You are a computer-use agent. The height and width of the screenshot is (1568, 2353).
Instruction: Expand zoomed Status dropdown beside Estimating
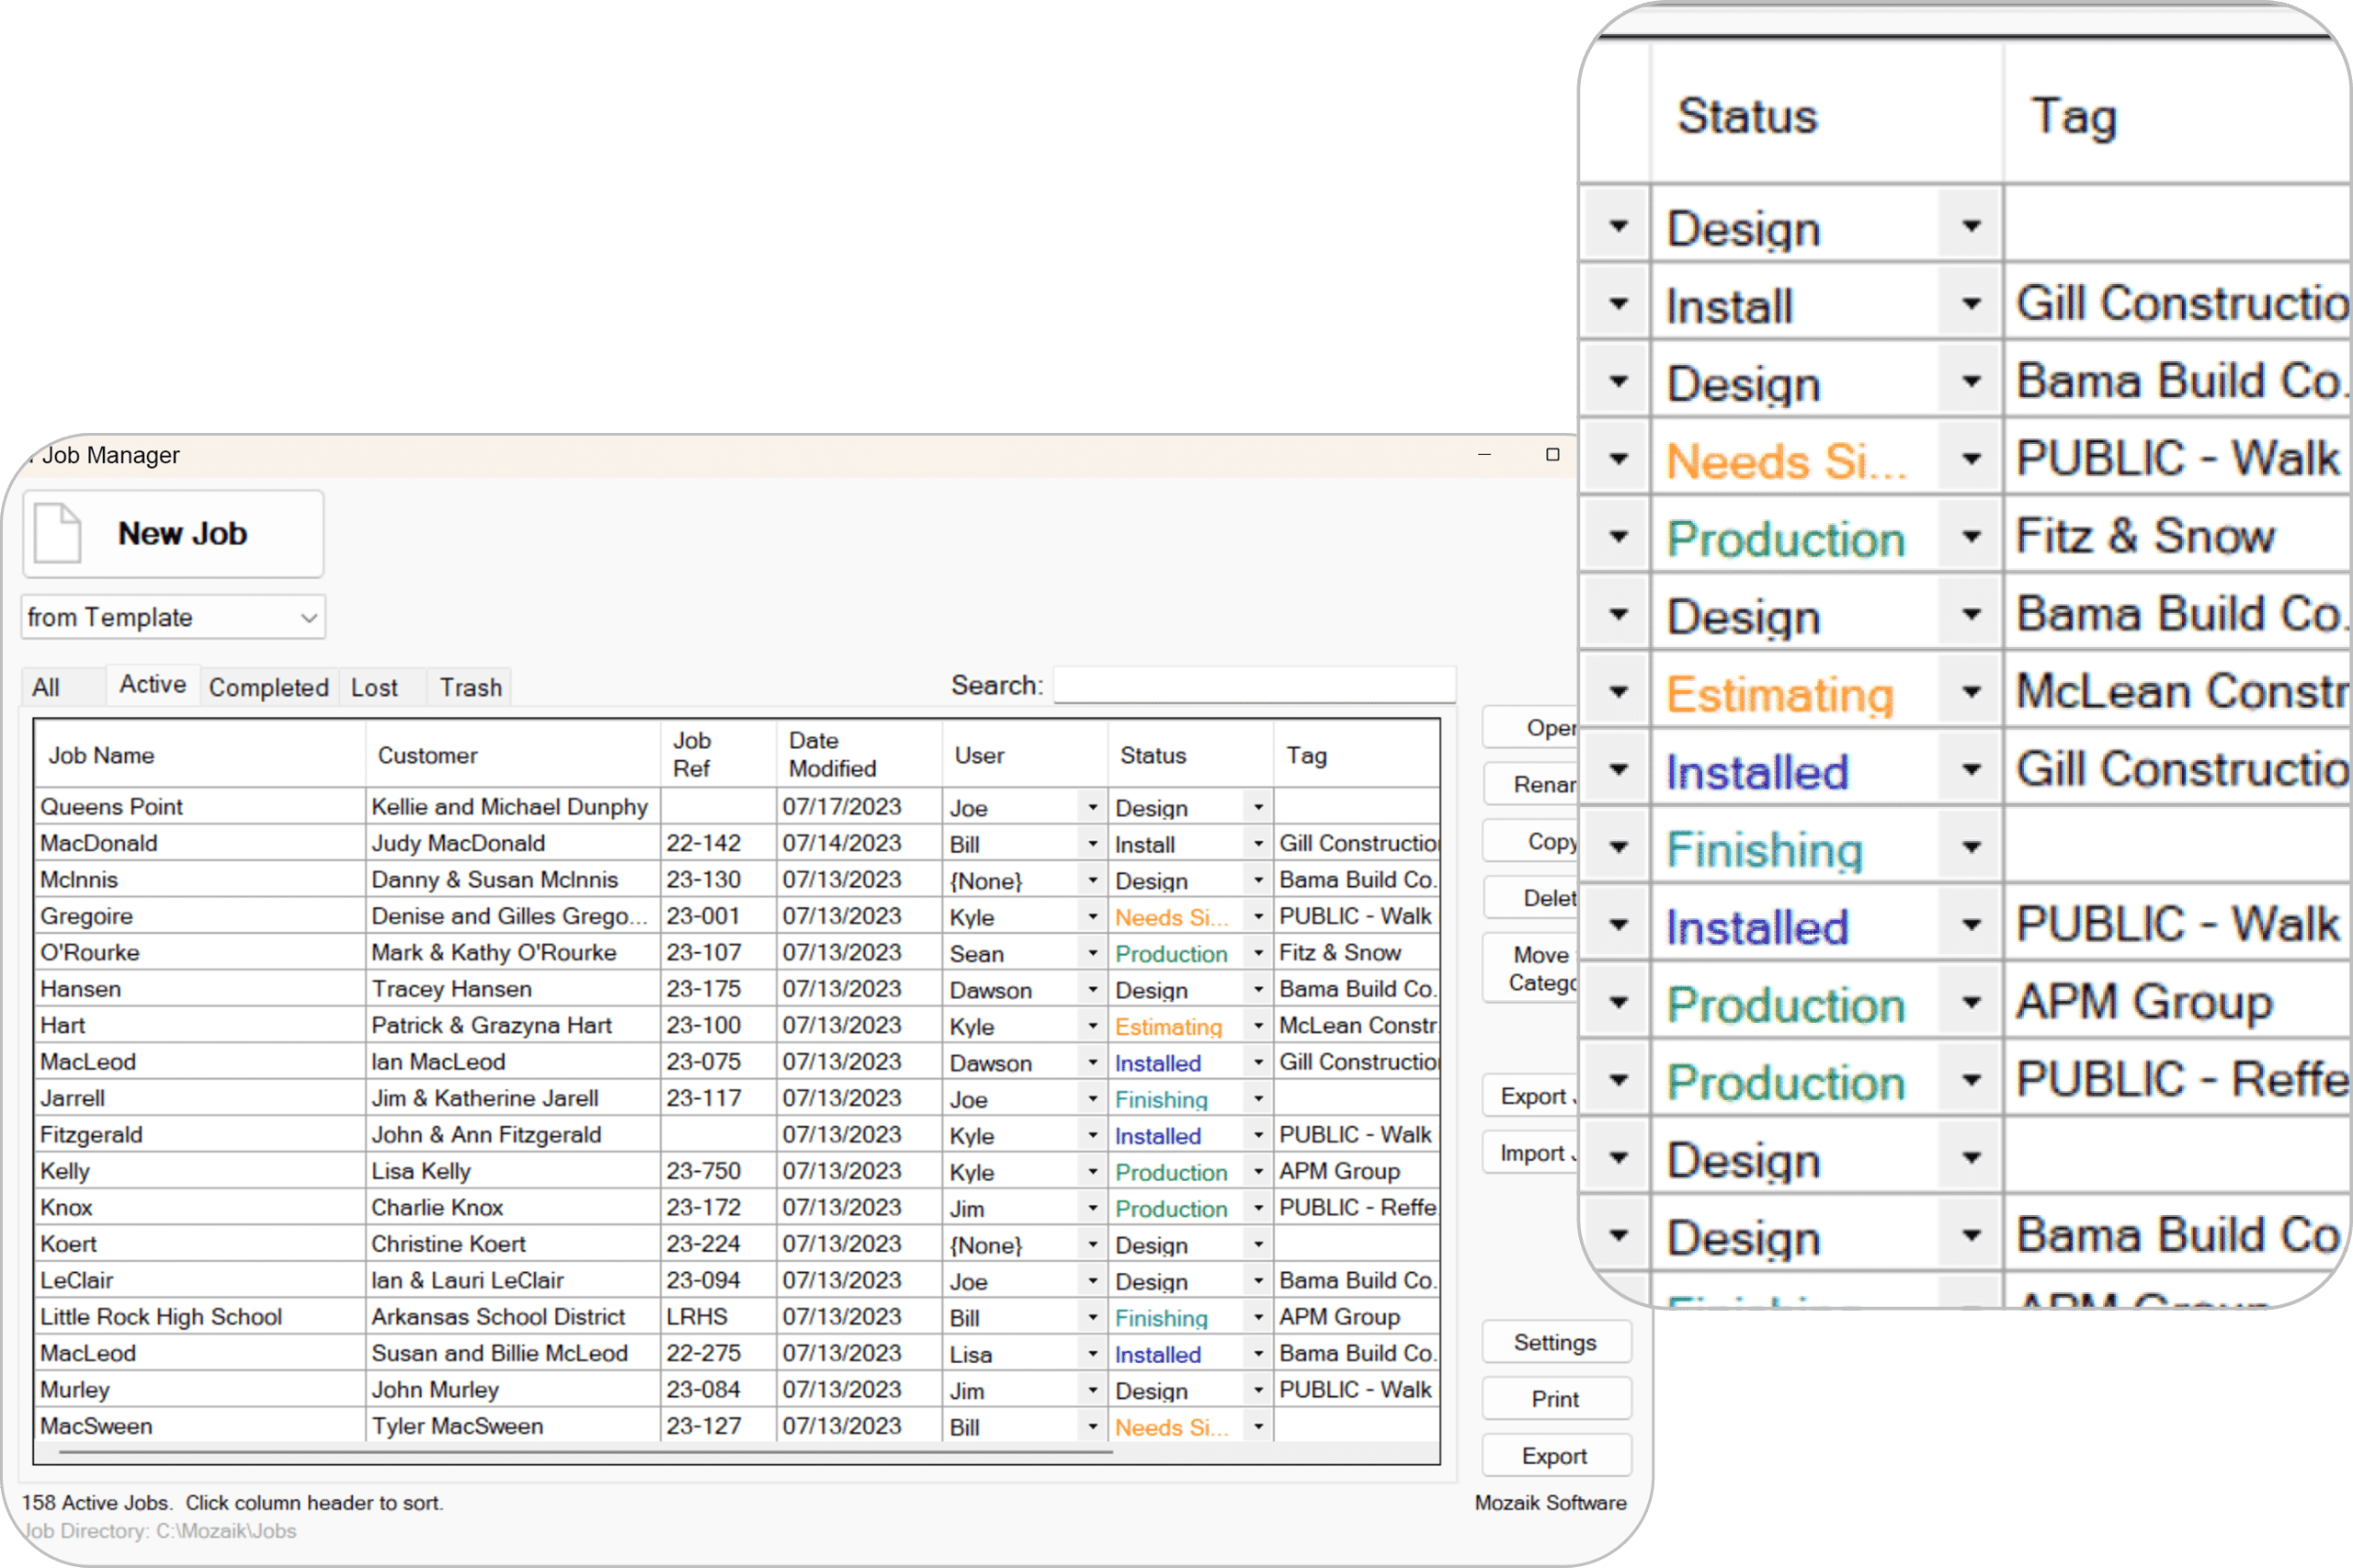(x=1971, y=691)
